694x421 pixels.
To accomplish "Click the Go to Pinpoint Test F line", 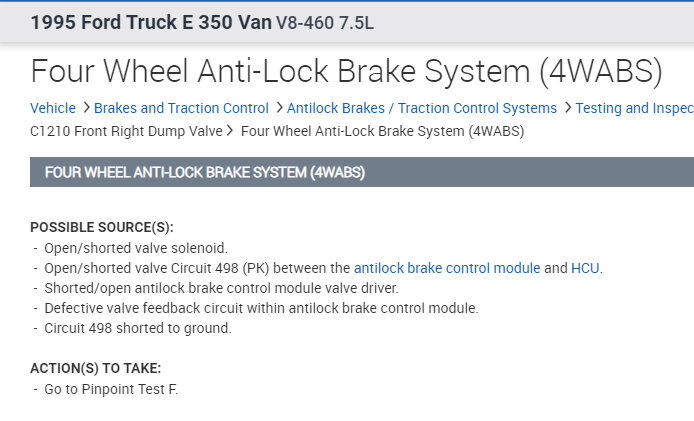I will (110, 388).
